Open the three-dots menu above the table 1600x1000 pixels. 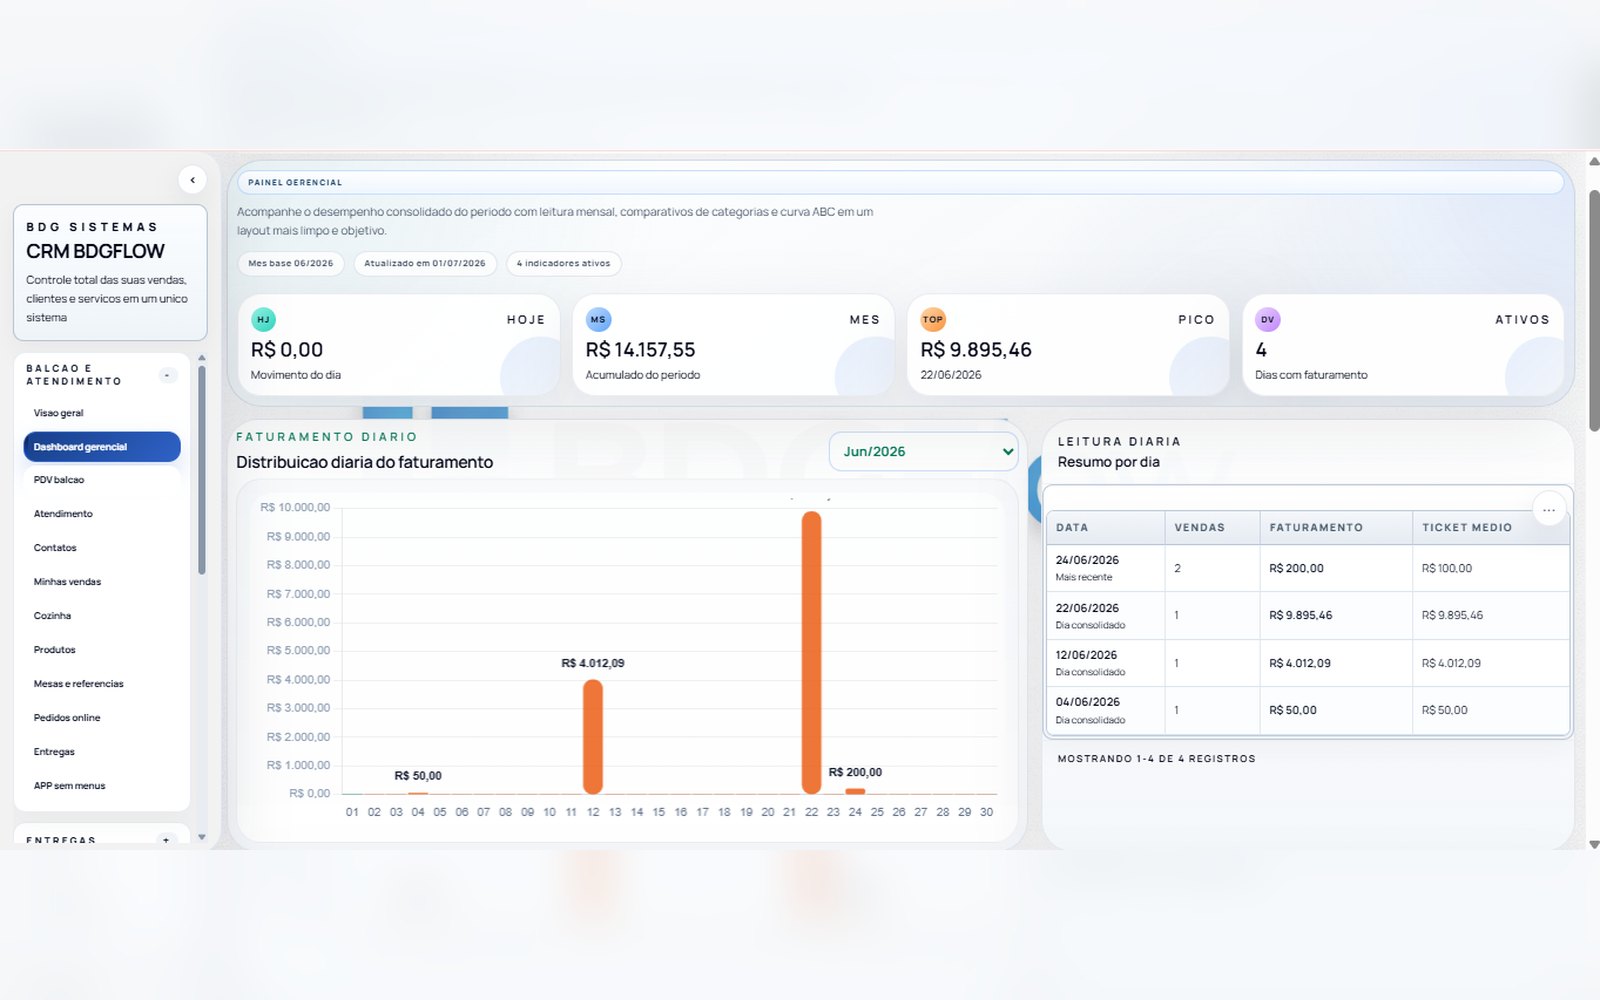coord(1549,510)
